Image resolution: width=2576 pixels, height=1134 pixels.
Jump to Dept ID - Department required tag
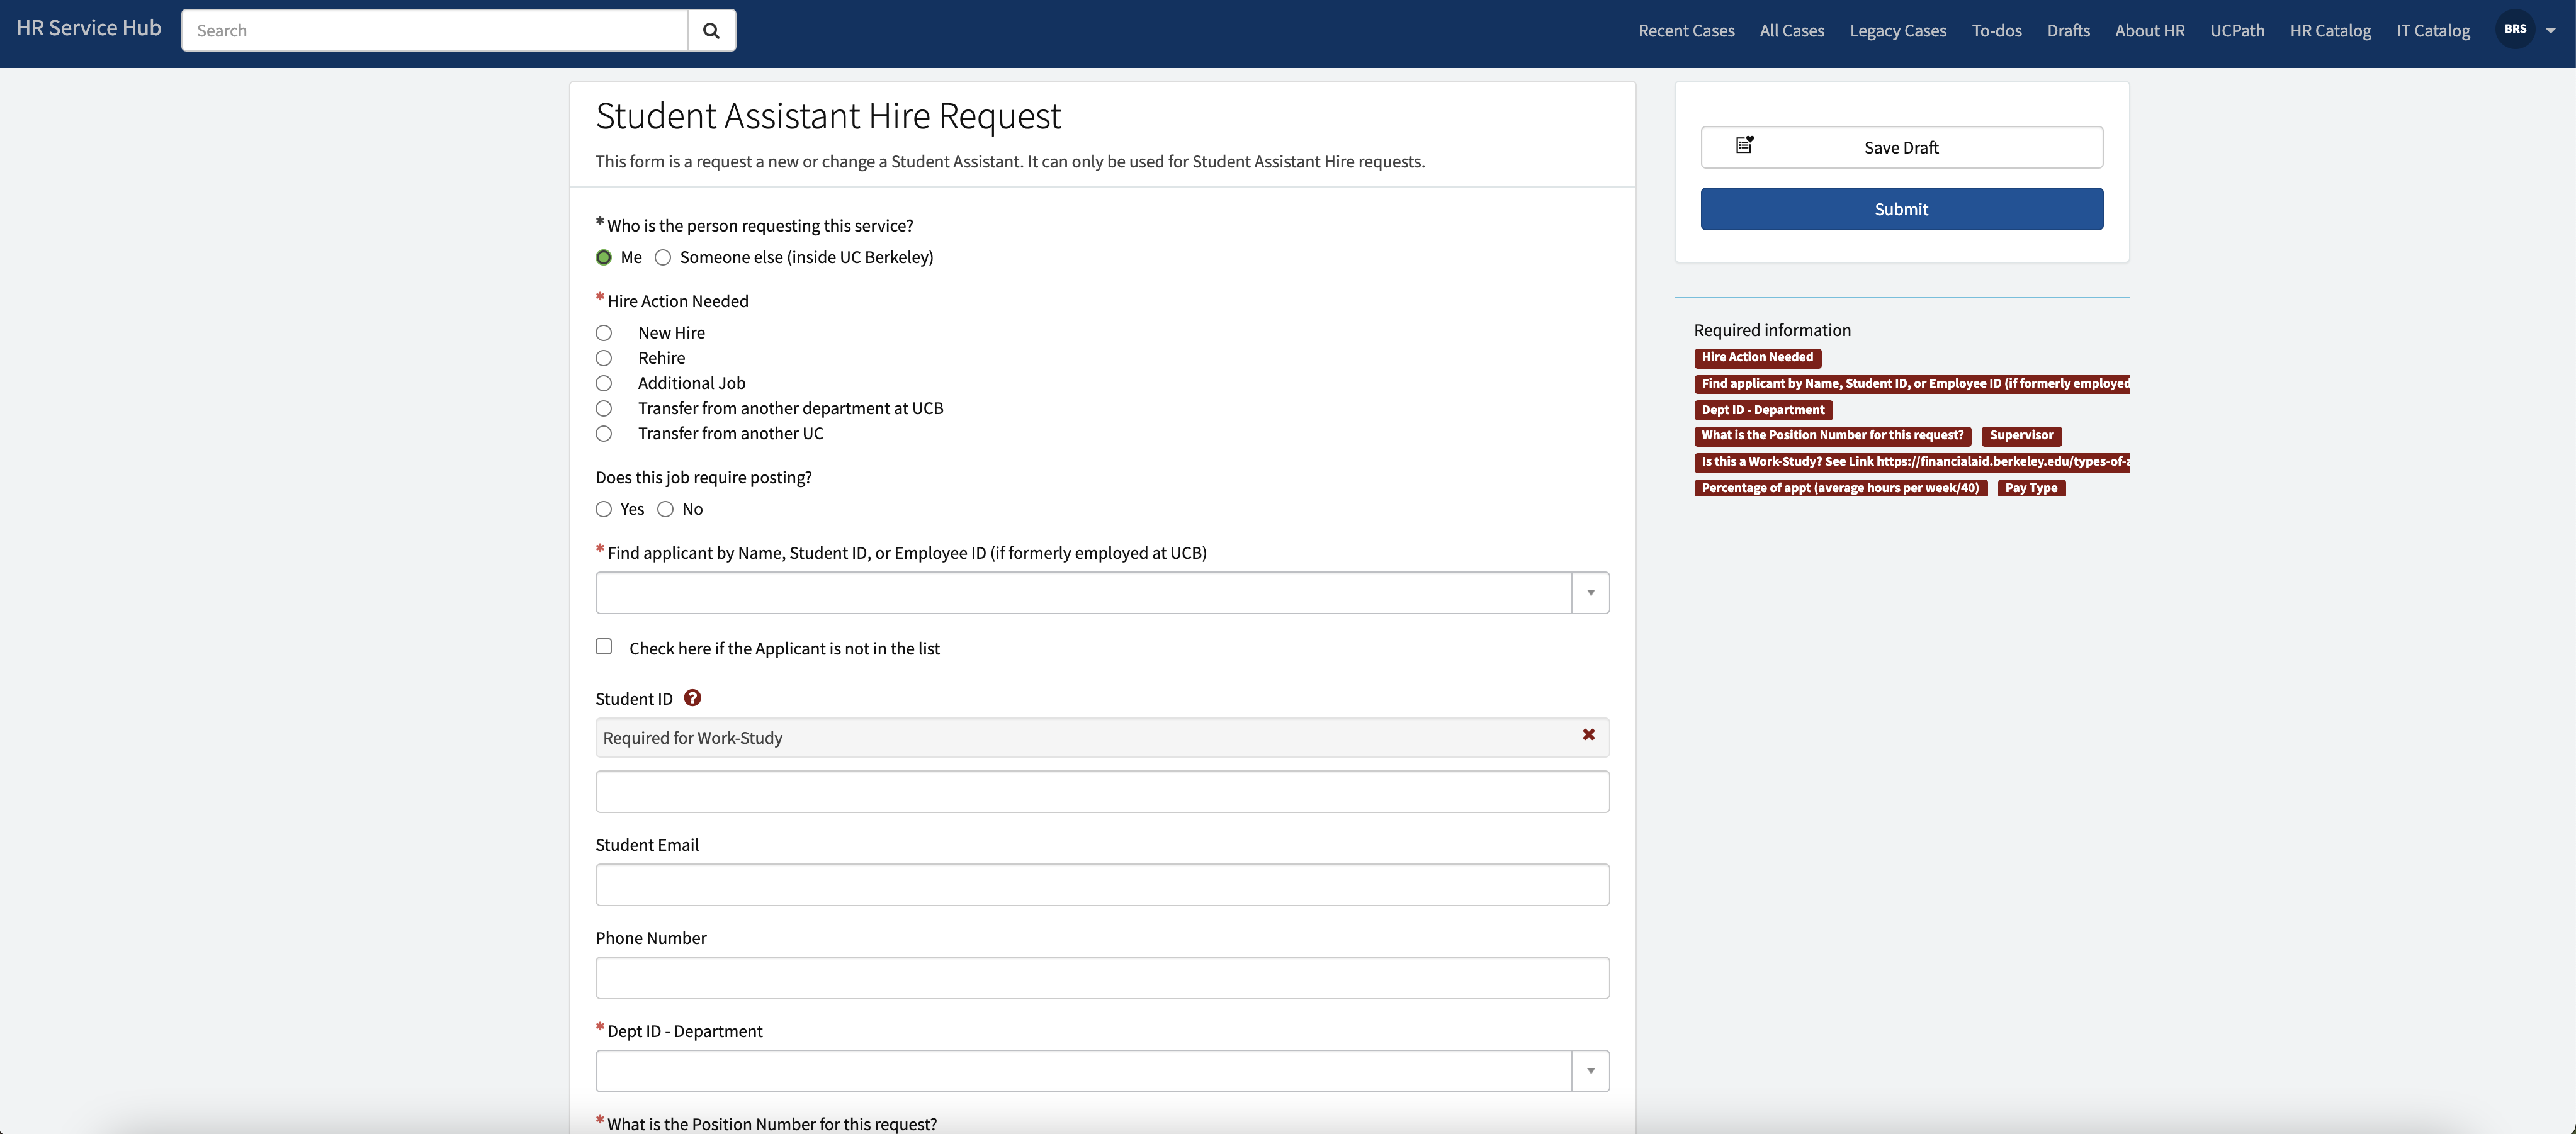[1763, 410]
